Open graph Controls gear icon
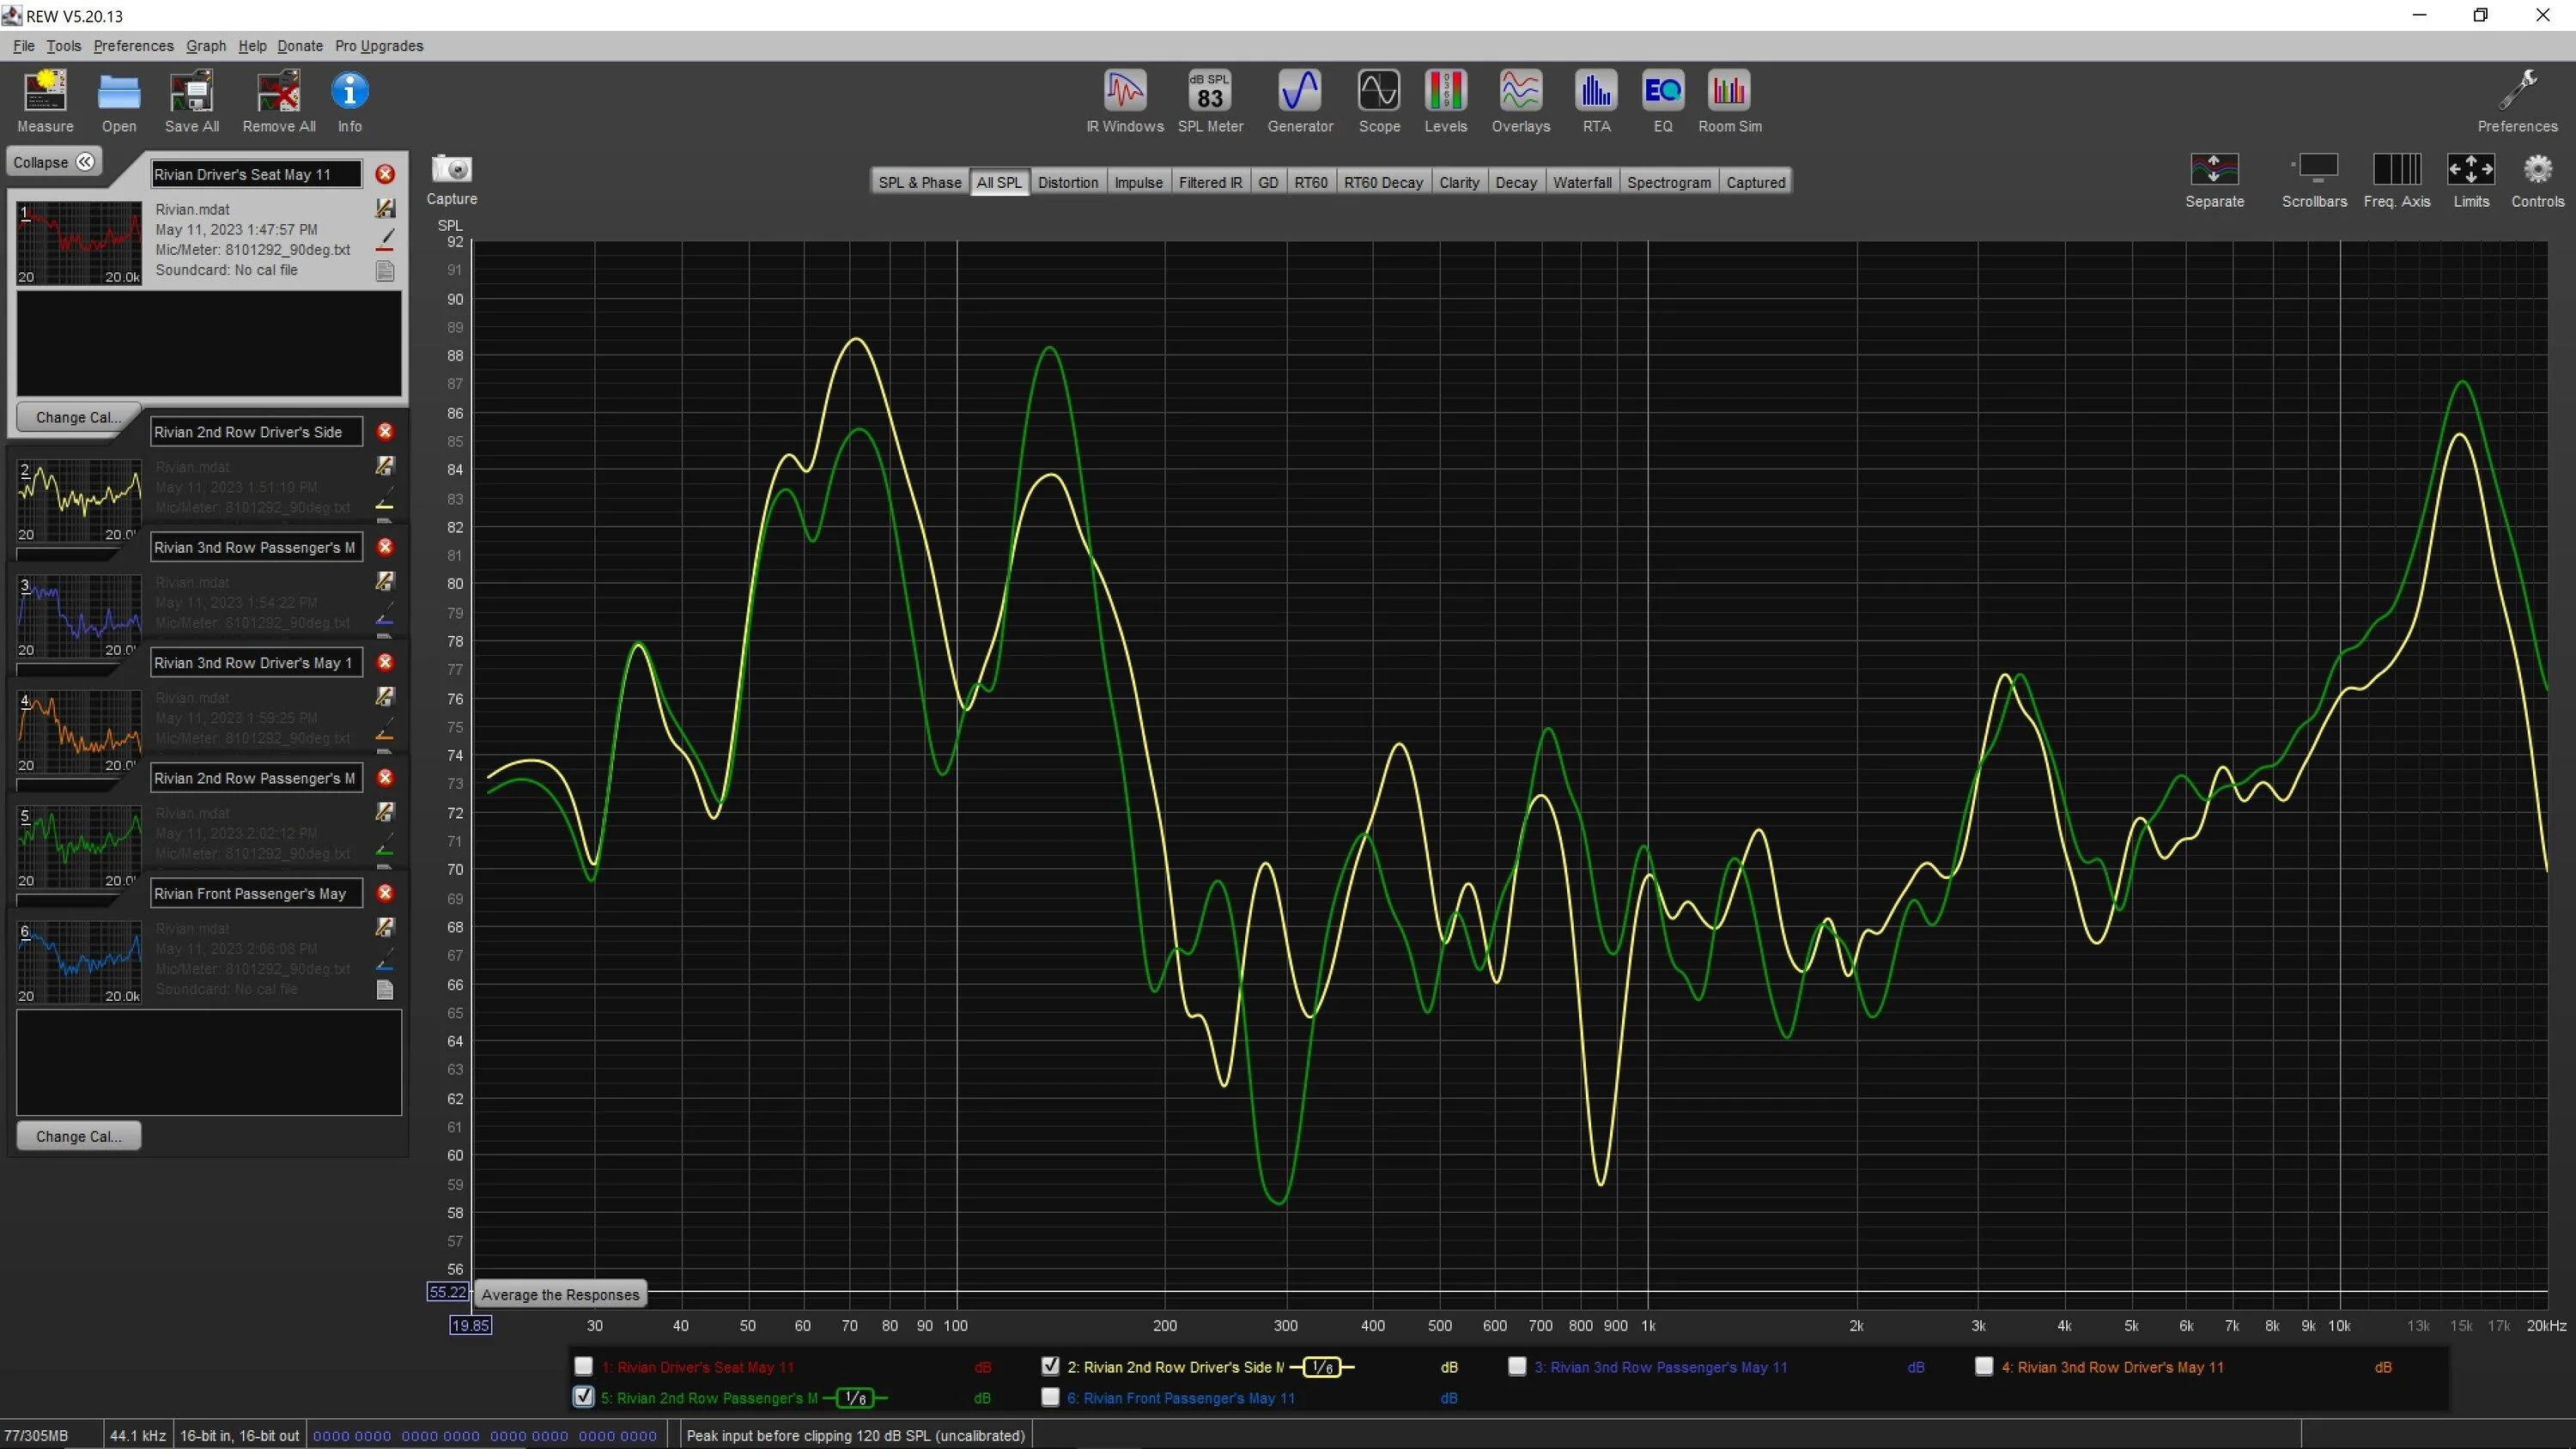The height and width of the screenshot is (1449, 2576). click(2538, 180)
